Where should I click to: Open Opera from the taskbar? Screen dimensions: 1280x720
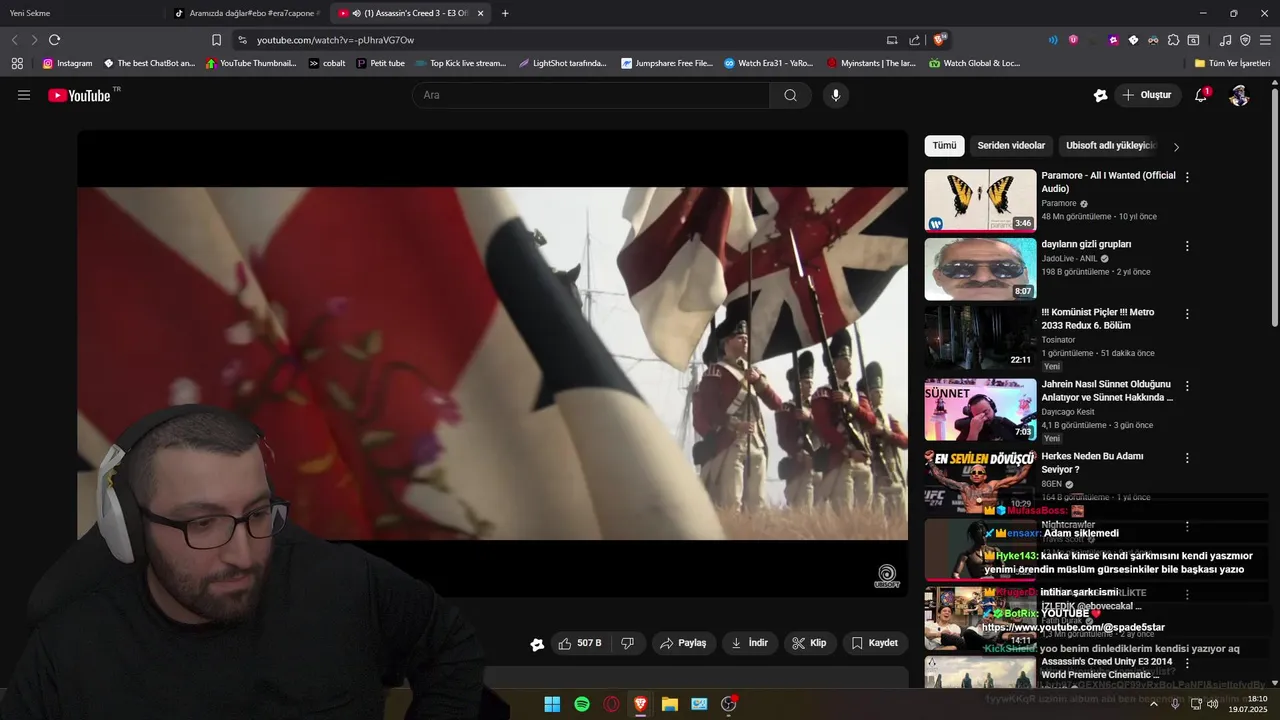(611, 704)
